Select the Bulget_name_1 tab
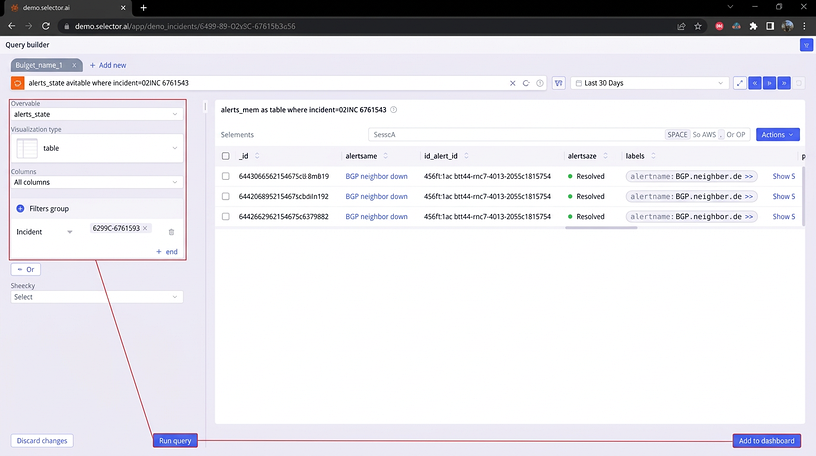This screenshot has width=816, height=456. 39,65
